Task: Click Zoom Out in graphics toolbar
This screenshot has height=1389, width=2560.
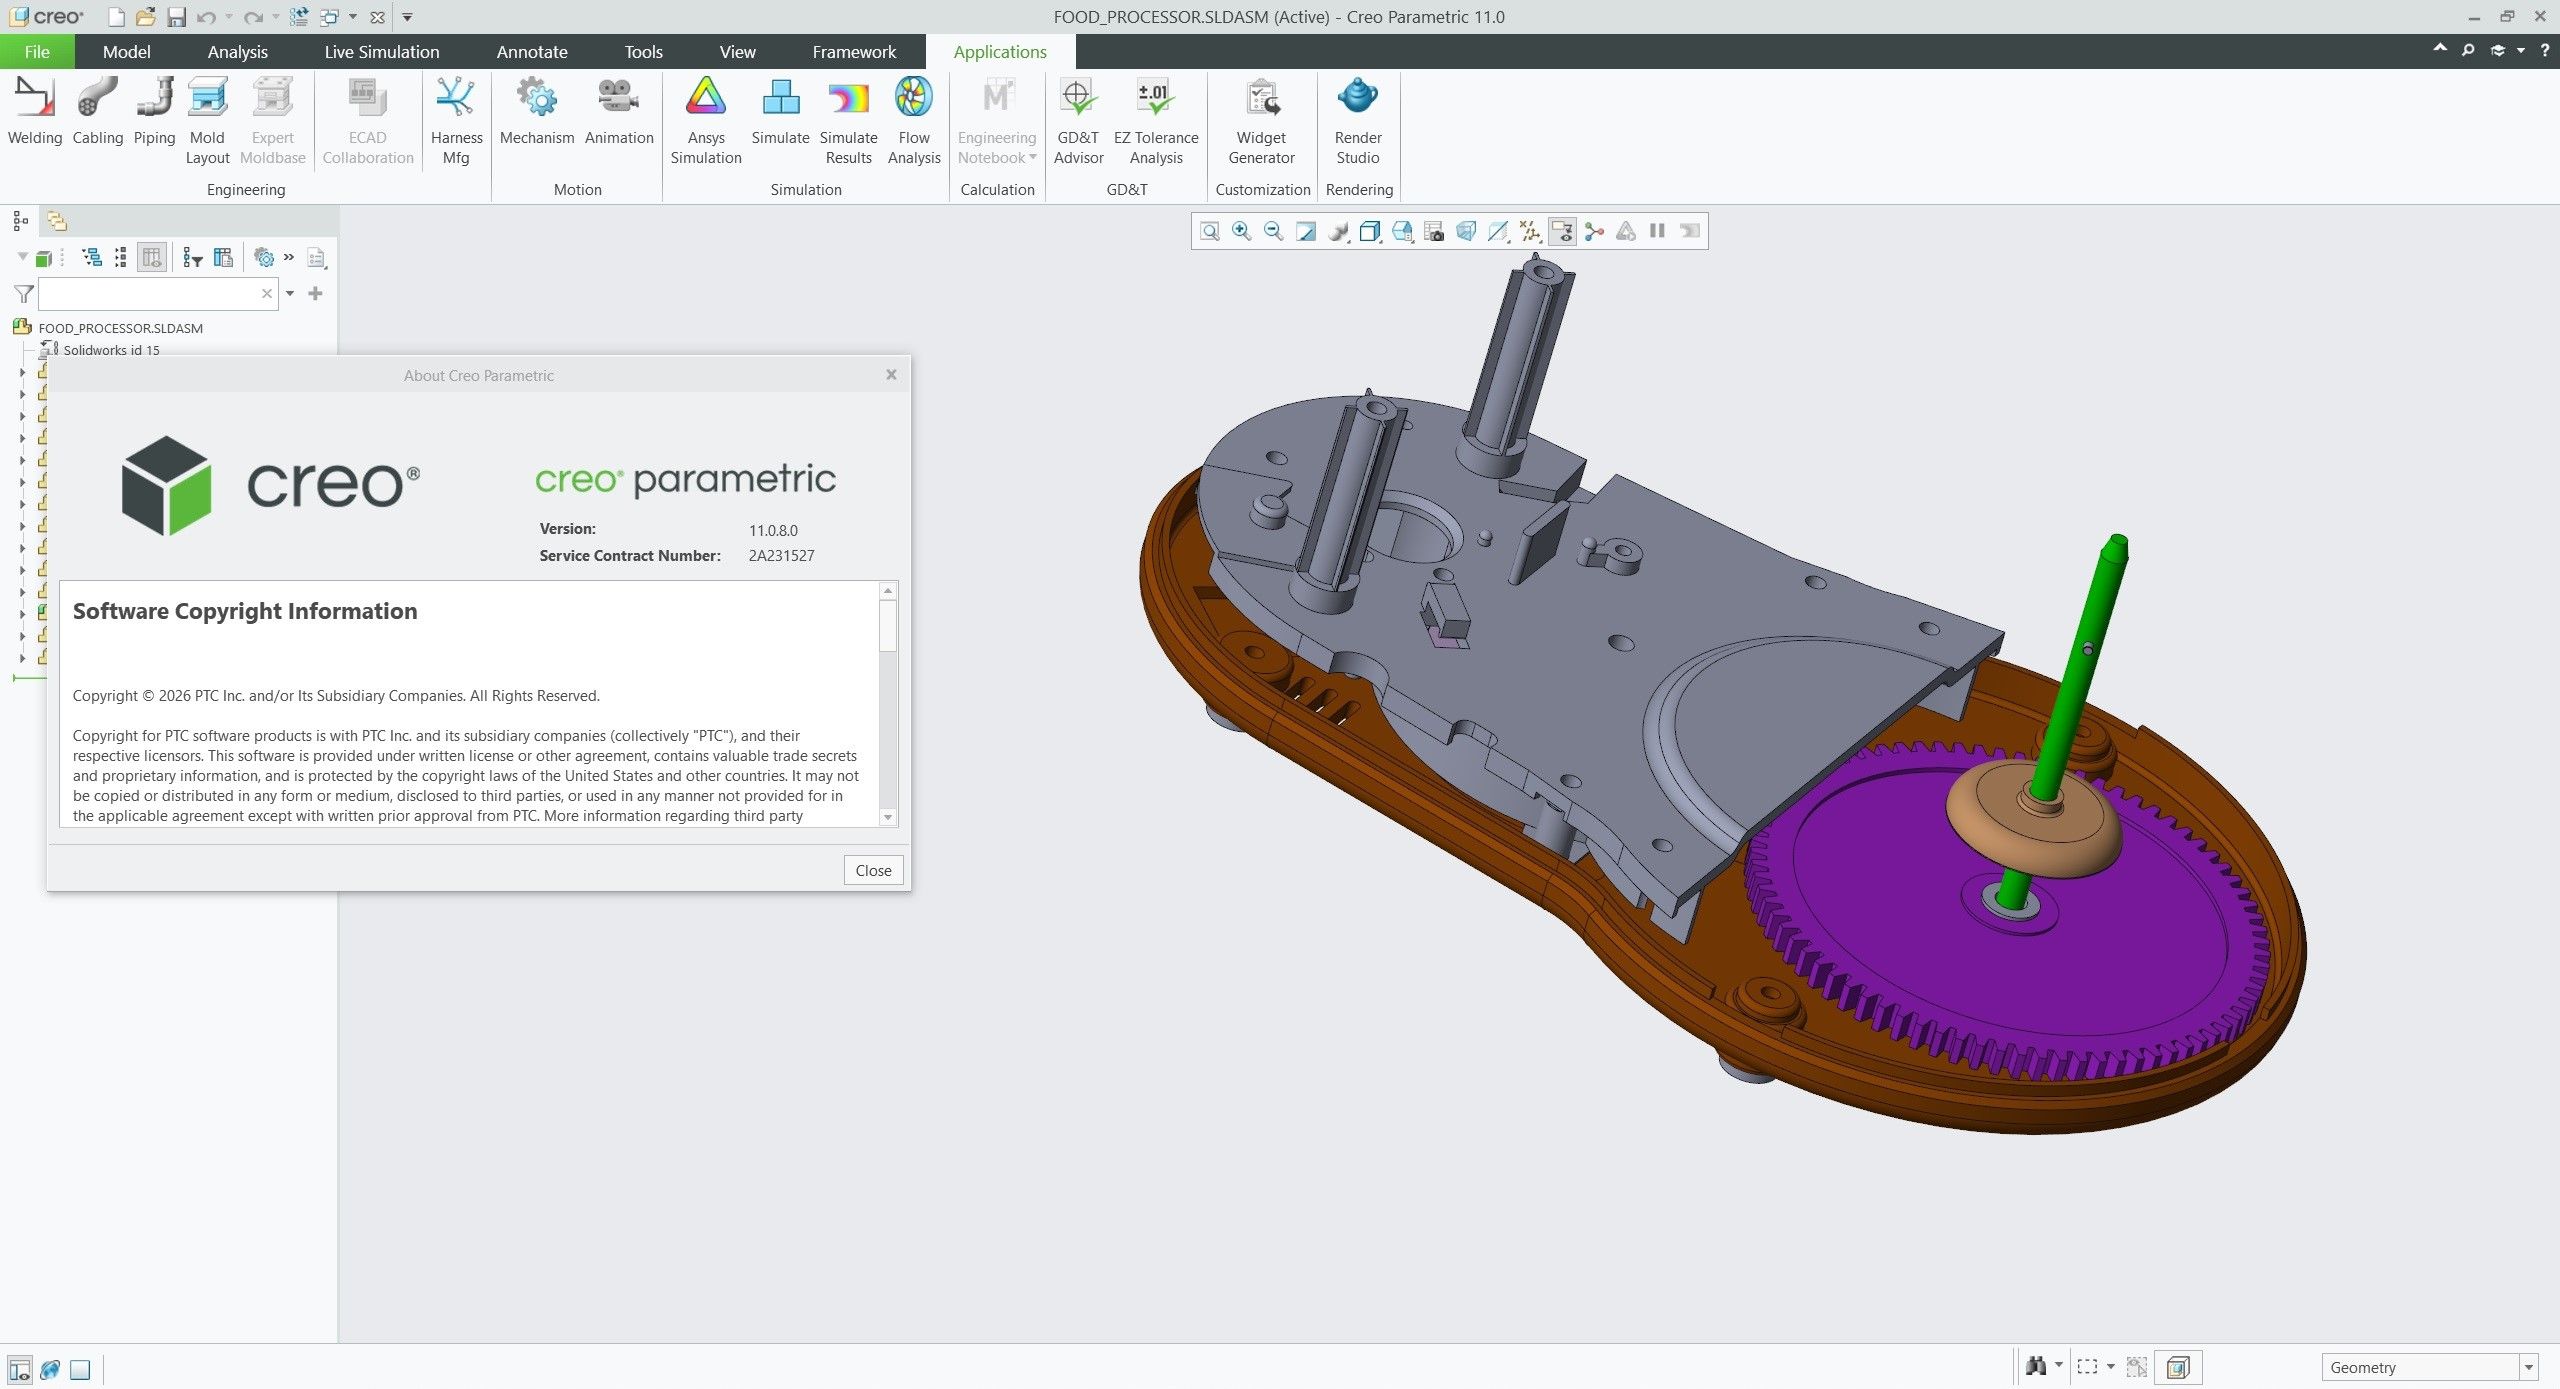Action: (x=1274, y=232)
